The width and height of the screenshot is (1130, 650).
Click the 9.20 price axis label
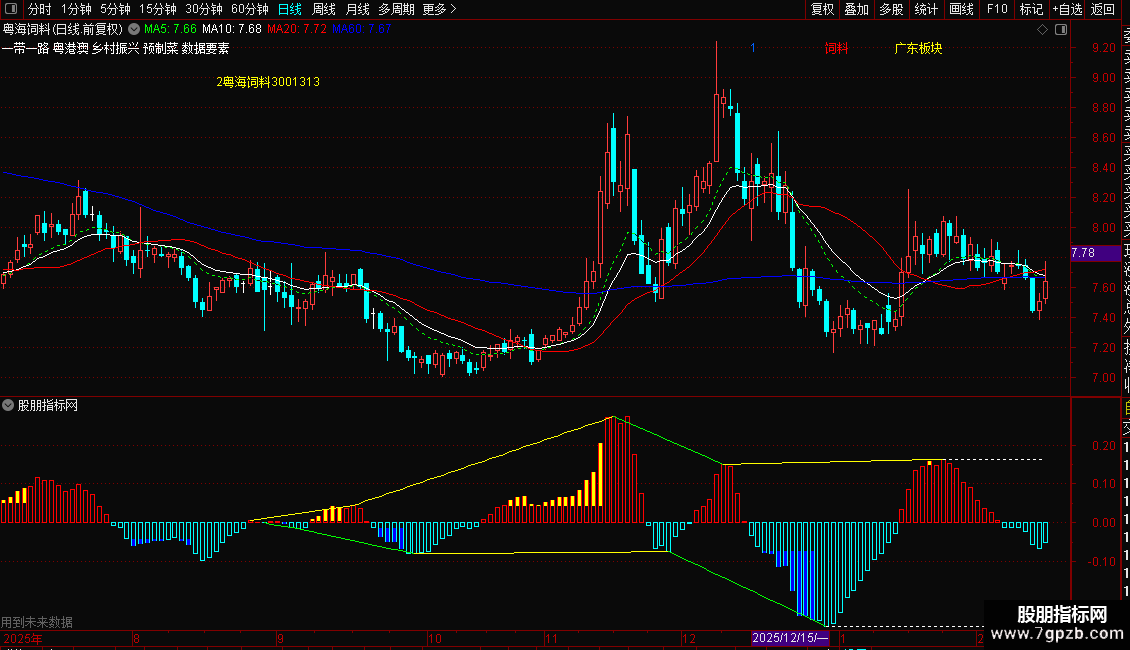1103,48
